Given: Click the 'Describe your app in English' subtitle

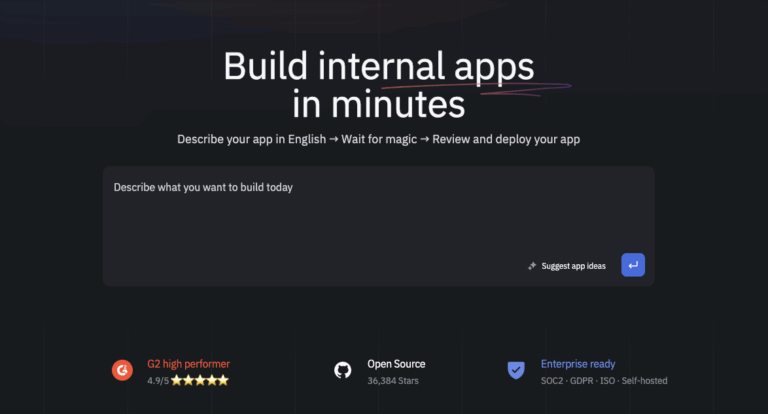Looking at the screenshot, I should [x=251, y=139].
